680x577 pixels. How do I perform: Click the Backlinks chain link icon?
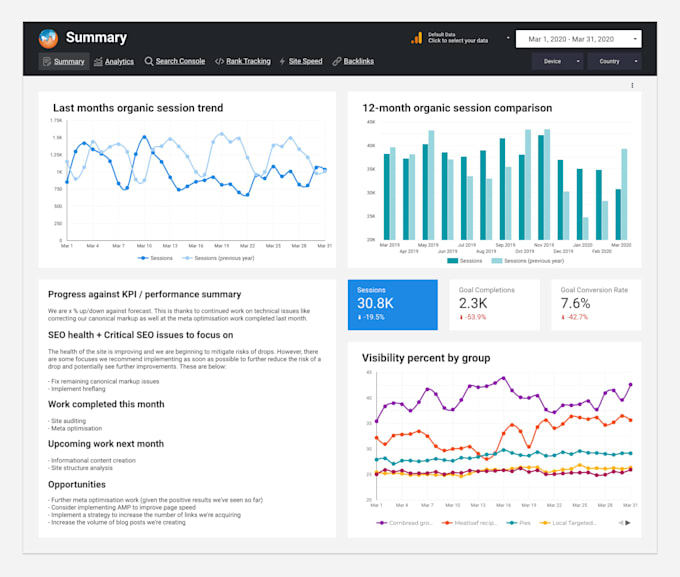point(337,61)
